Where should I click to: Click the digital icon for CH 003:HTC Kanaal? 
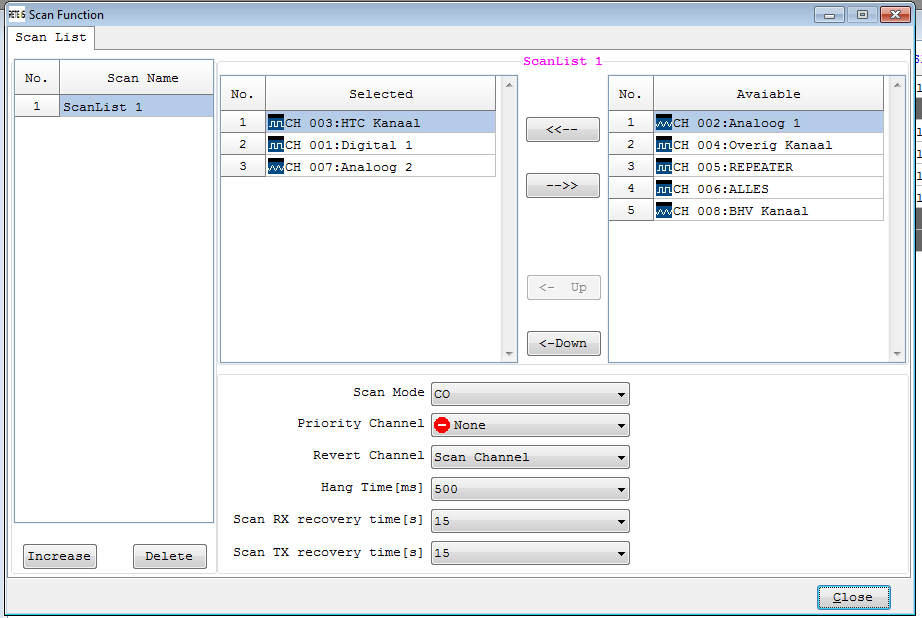coord(276,123)
